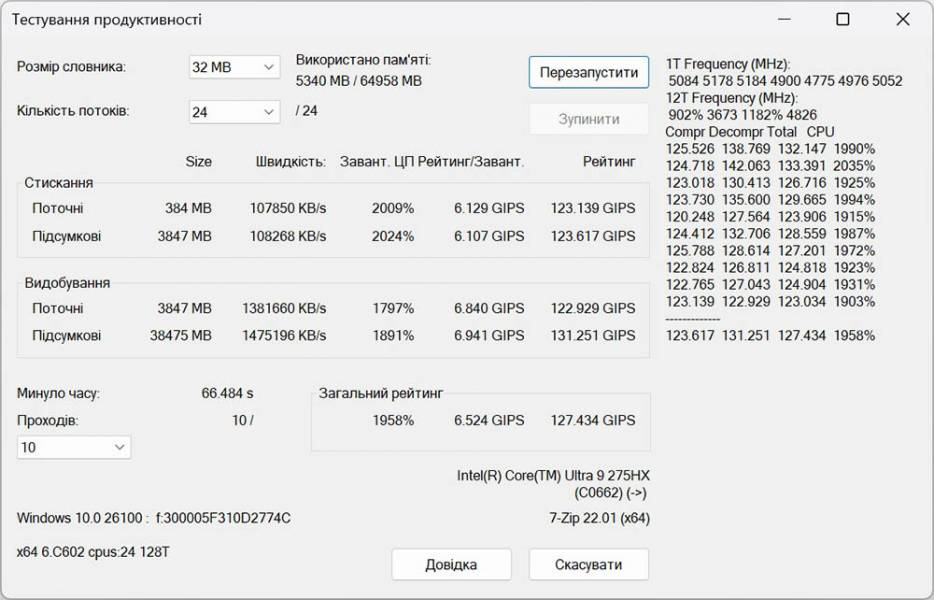Open the passes dropdown set to 10
The height and width of the screenshot is (600, 934).
[73, 447]
